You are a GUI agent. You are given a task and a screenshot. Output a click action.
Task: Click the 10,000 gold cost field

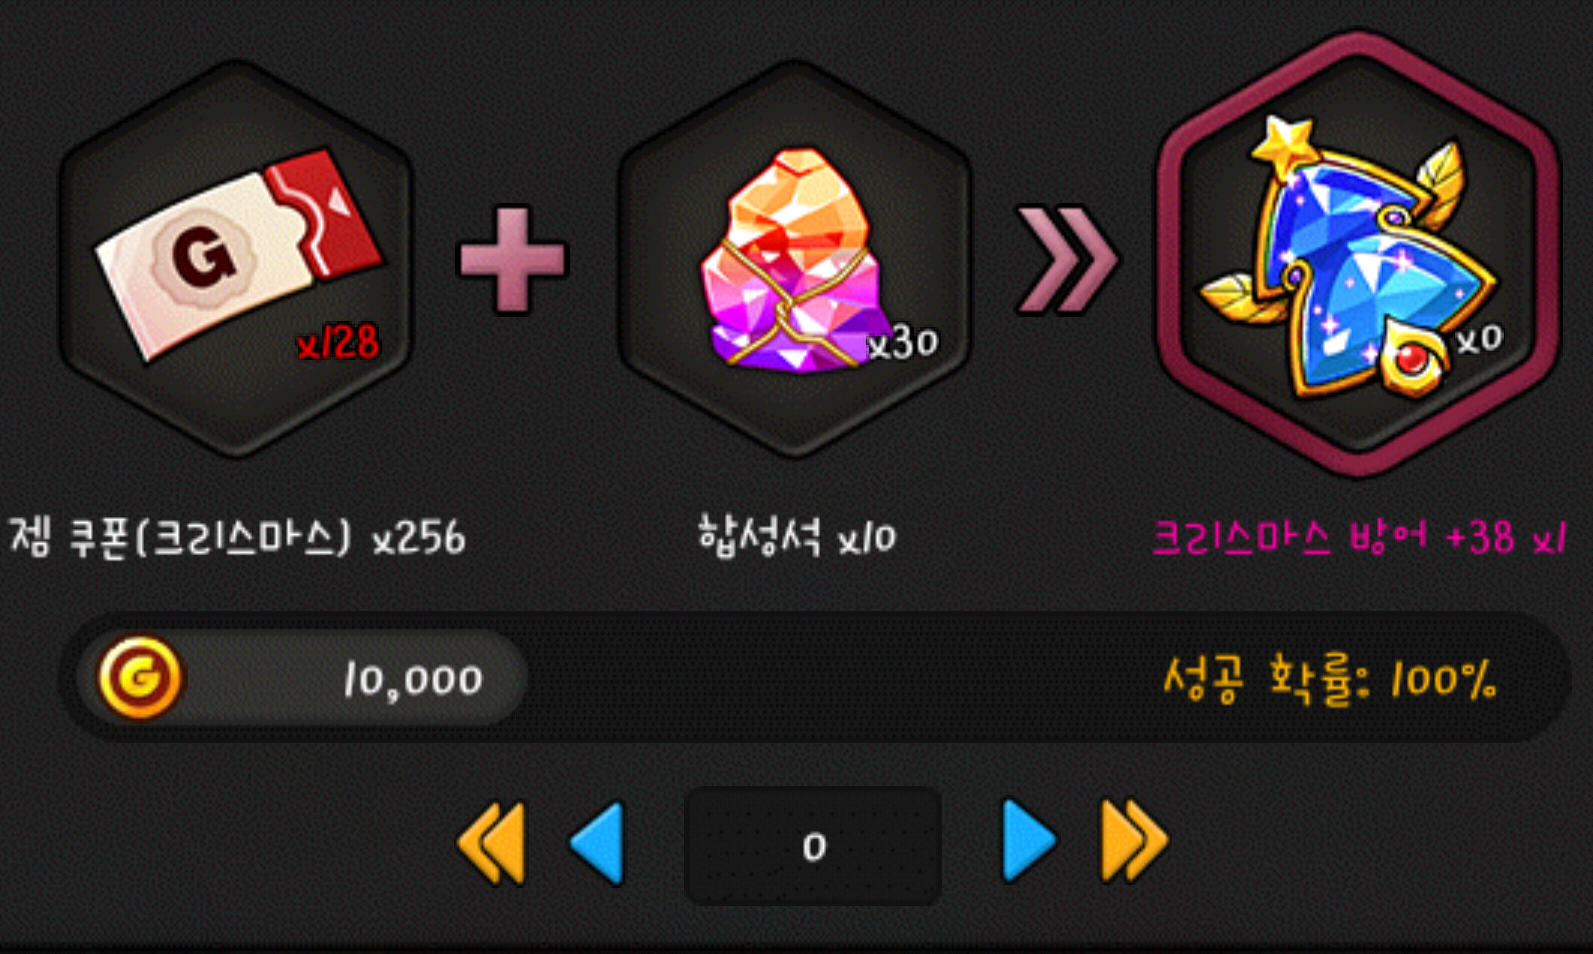click(x=301, y=679)
